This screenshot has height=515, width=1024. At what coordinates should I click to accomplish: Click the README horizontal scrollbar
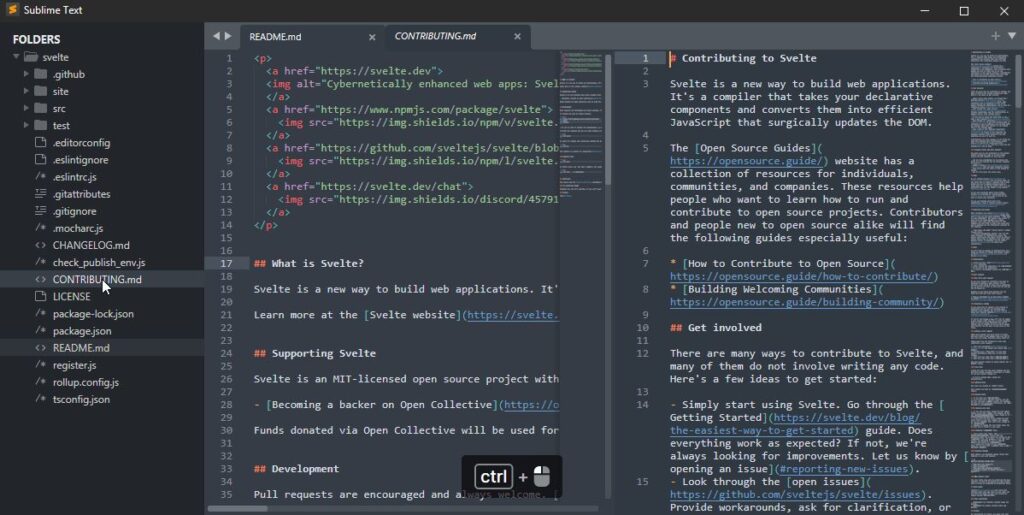(x=238, y=508)
